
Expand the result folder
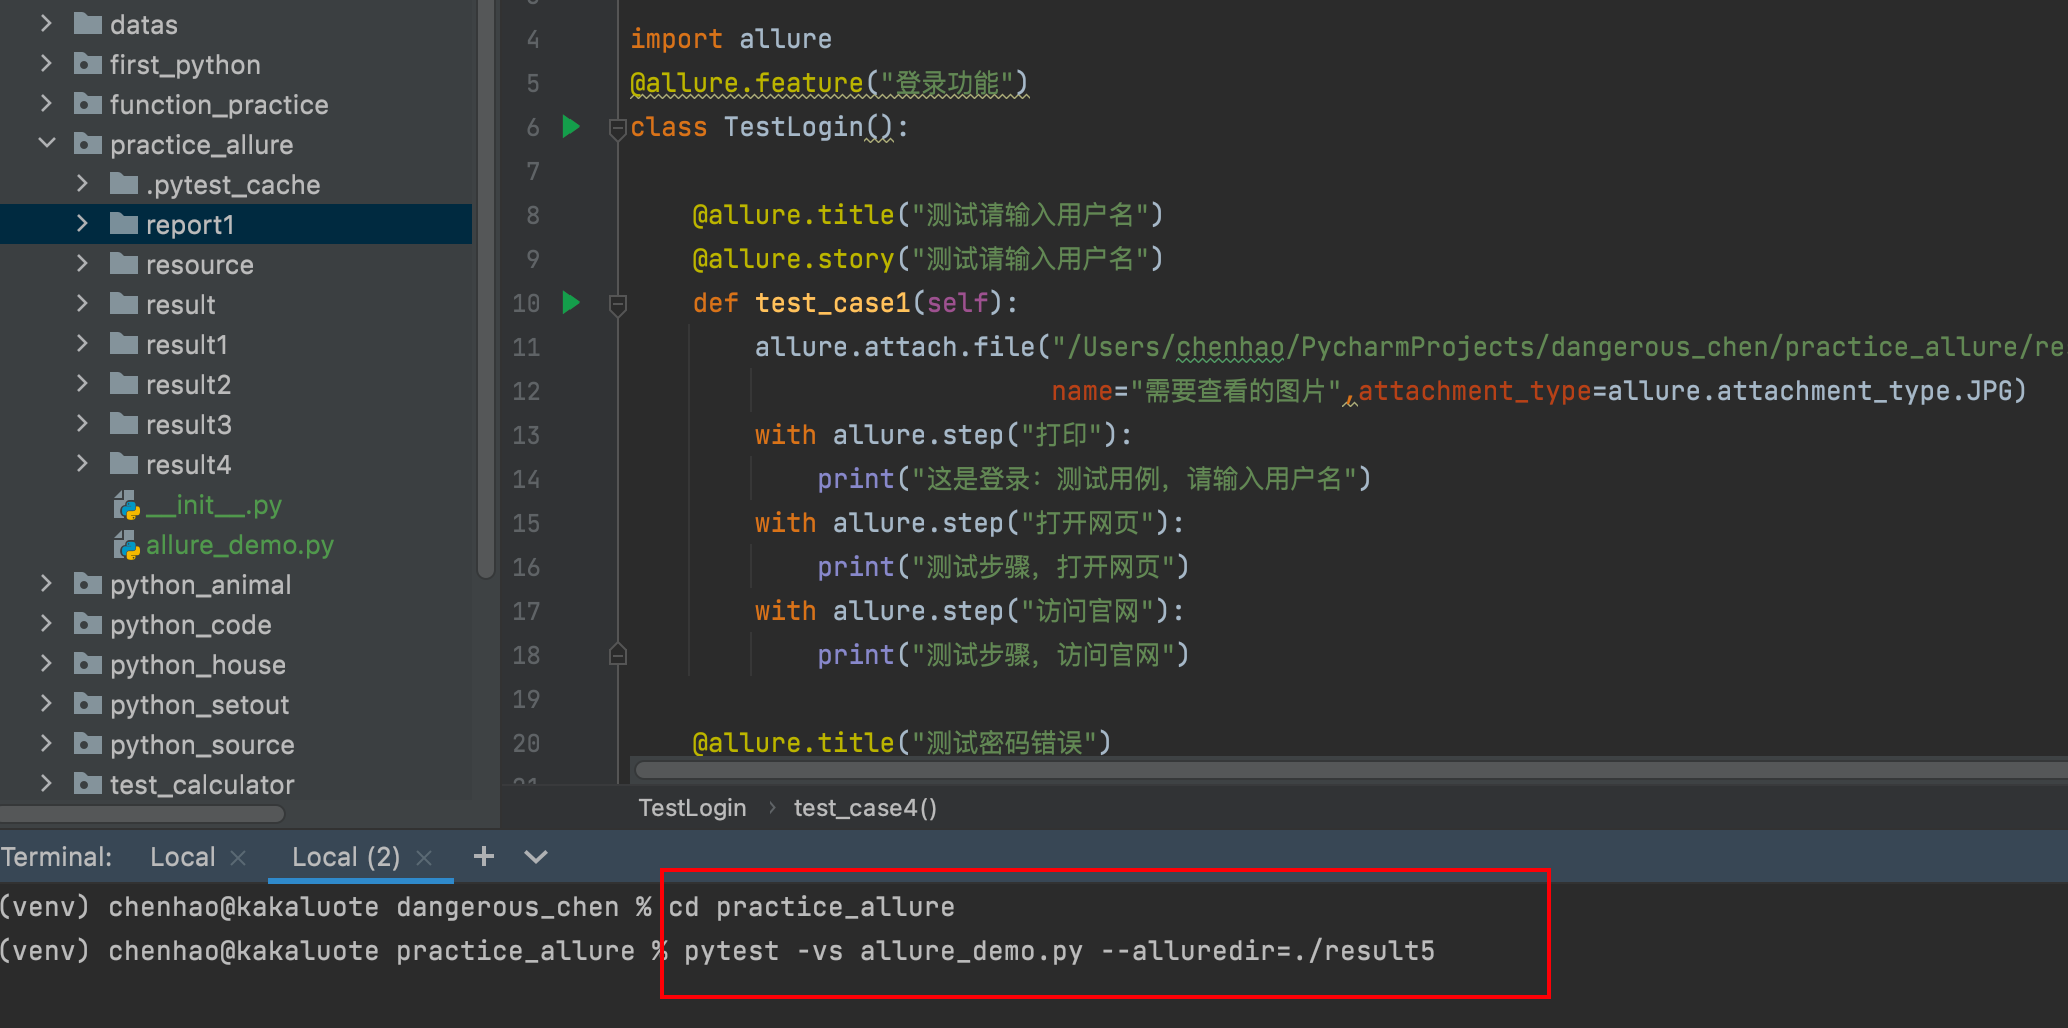(x=83, y=304)
